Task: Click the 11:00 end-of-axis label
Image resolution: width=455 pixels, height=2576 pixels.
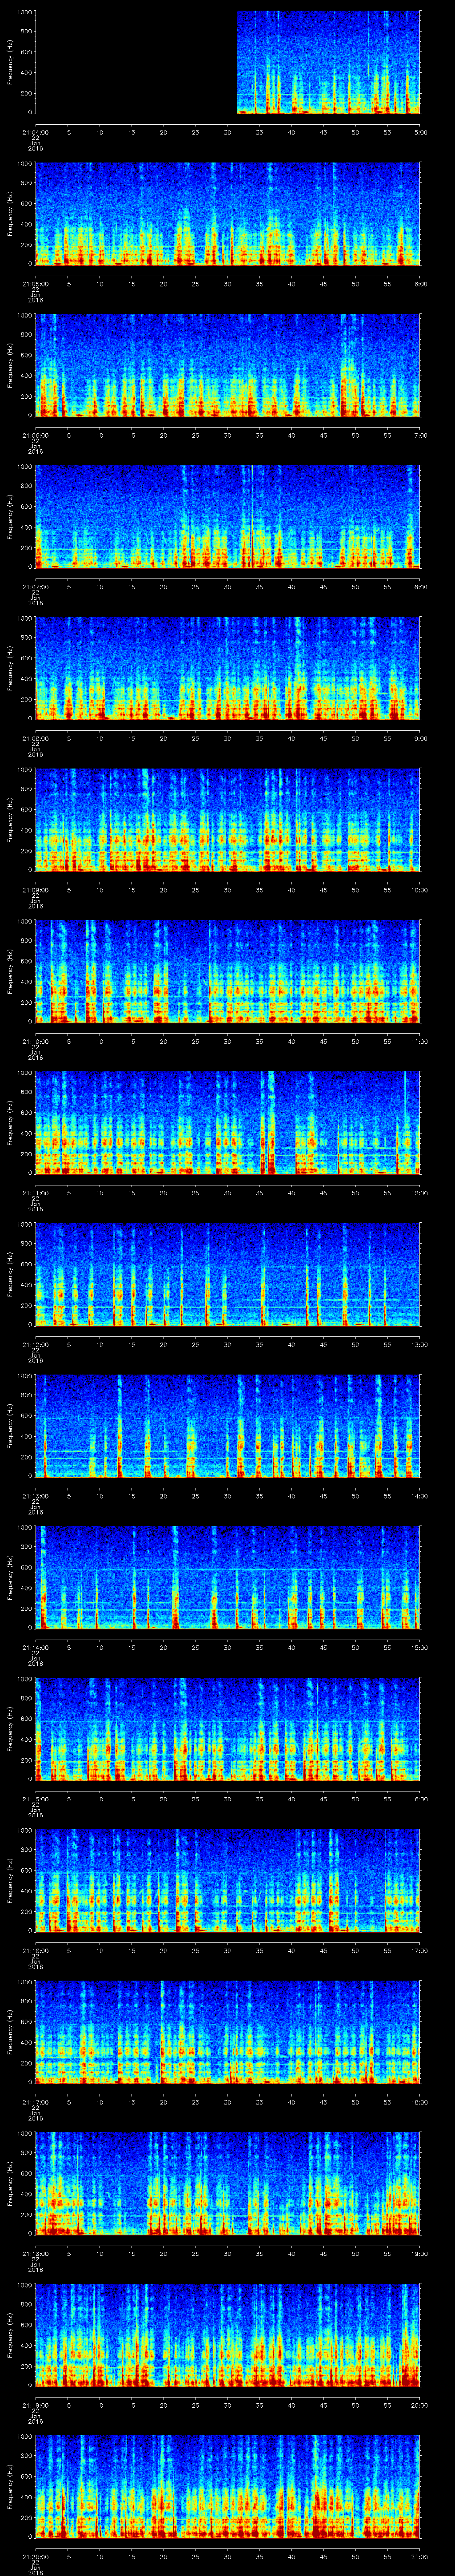Action: [x=420, y=1042]
